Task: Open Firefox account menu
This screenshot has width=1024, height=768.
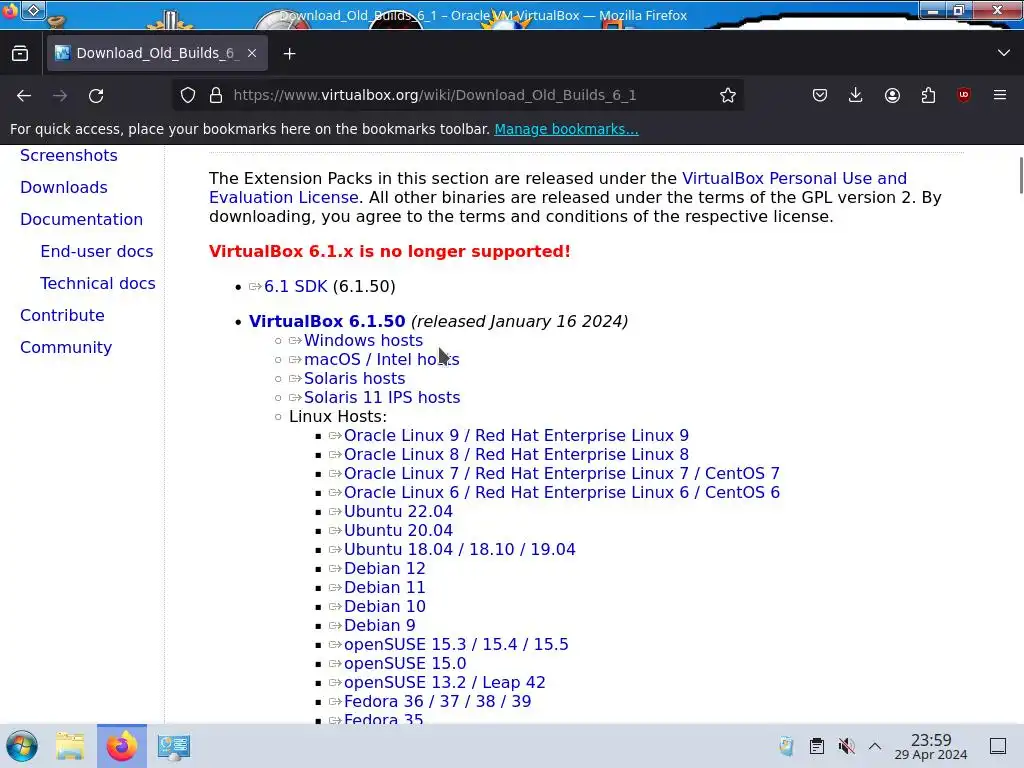Action: [892, 95]
